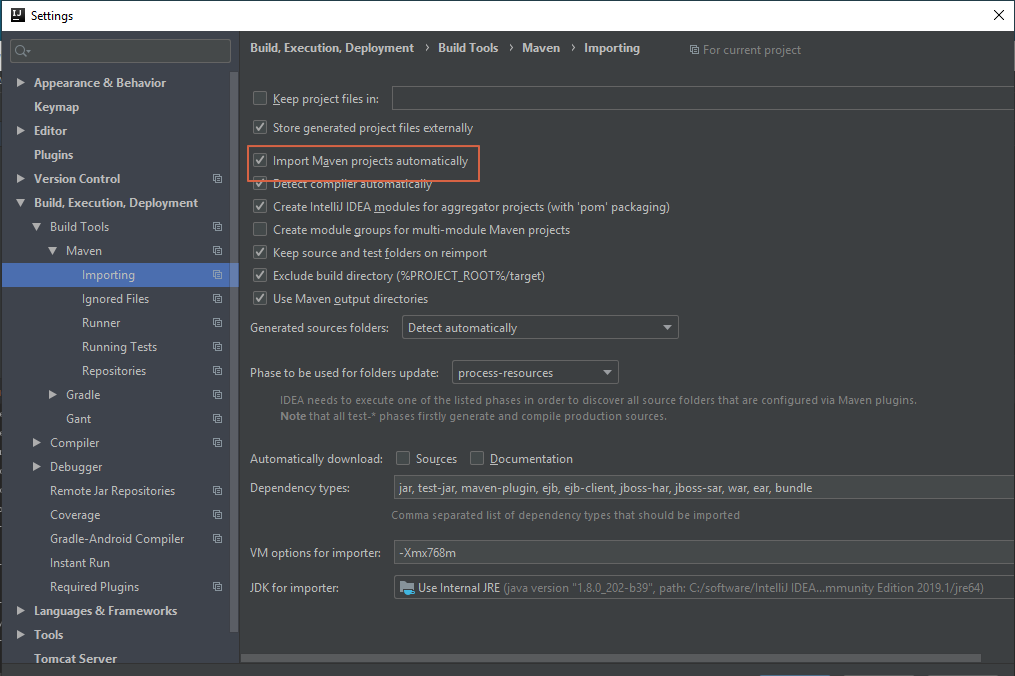This screenshot has width=1015, height=676.
Task: Expand the Debugger node arrow
Action: coord(37,466)
